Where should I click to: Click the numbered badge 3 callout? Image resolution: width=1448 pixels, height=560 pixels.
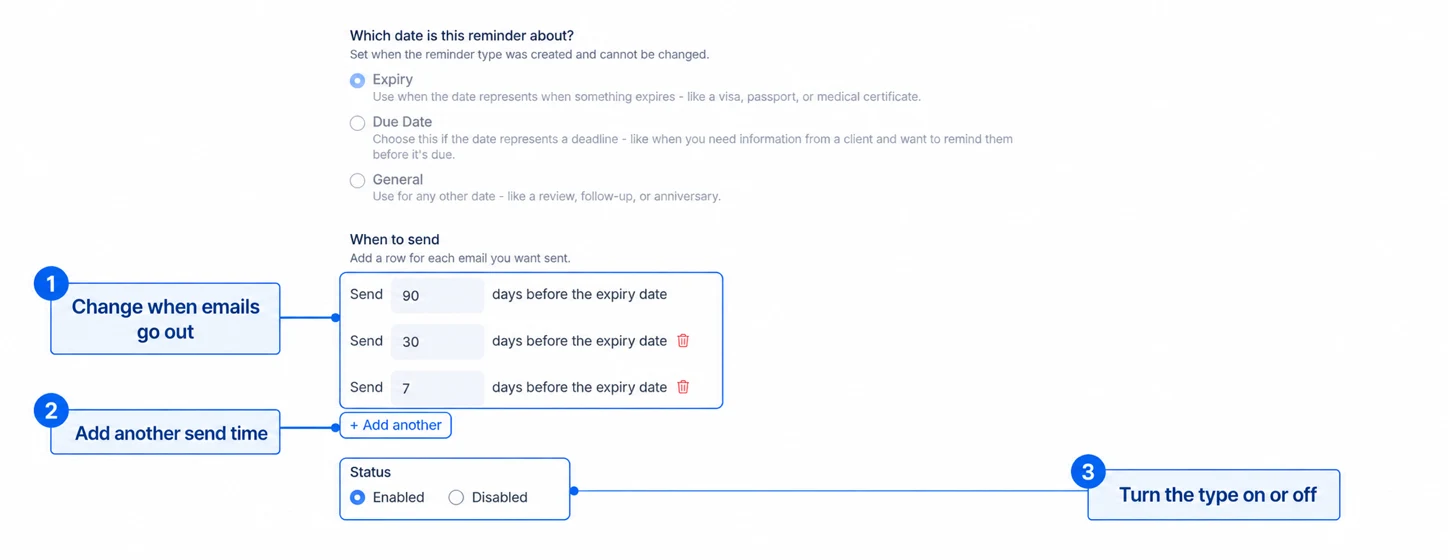tap(1088, 472)
